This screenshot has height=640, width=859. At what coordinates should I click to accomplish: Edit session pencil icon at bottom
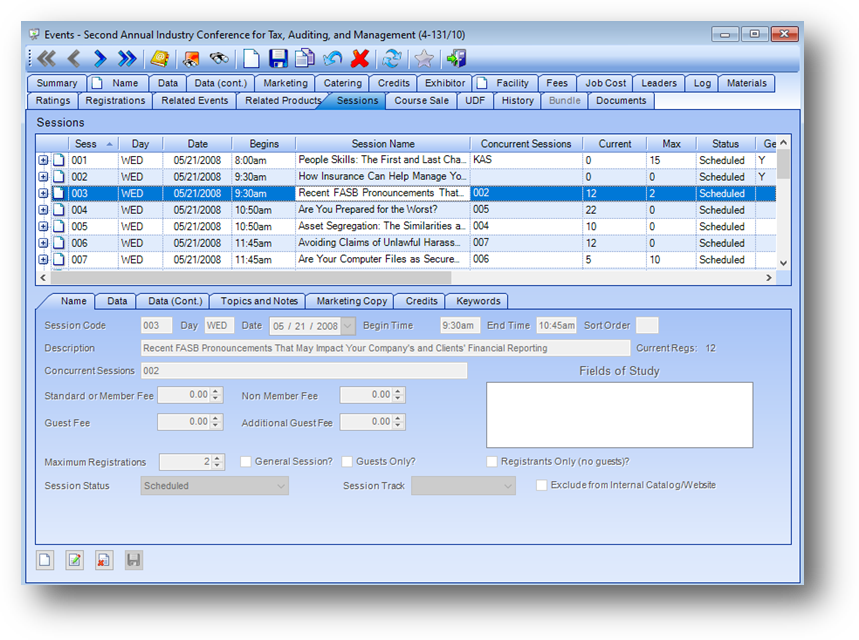coord(75,560)
